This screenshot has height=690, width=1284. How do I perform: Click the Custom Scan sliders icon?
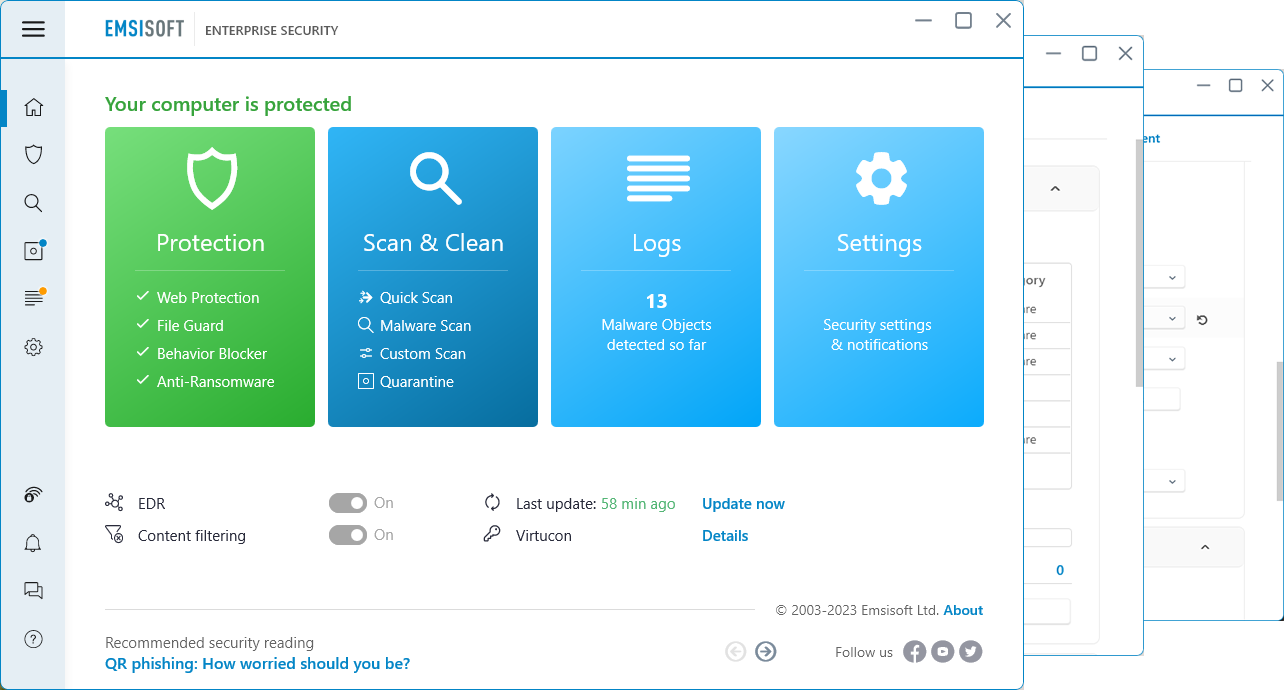(366, 354)
